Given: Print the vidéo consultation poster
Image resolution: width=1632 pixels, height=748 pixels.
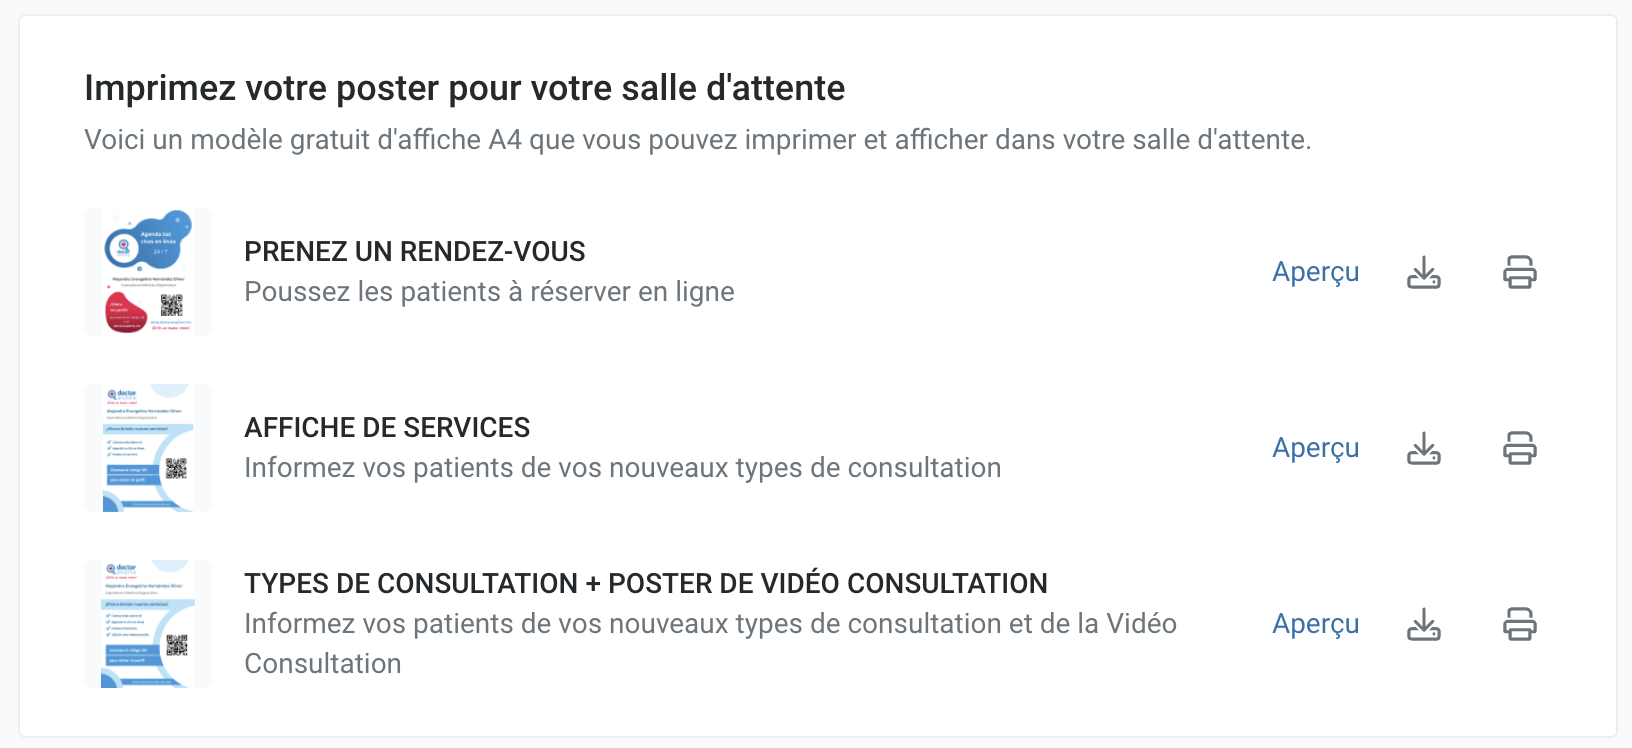Looking at the screenshot, I should pos(1520,624).
